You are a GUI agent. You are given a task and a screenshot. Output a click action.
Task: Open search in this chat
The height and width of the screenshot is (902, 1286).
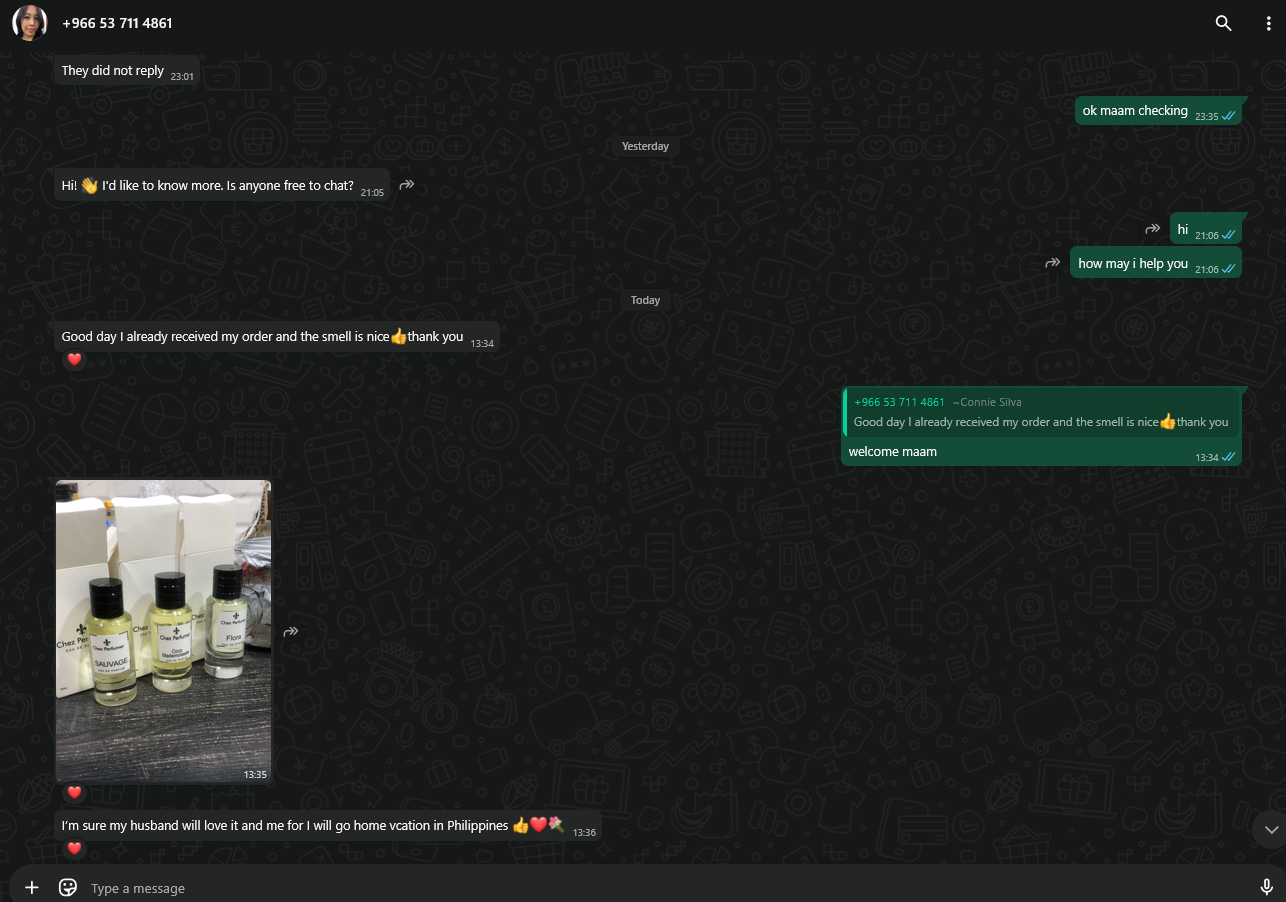pos(1223,23)
